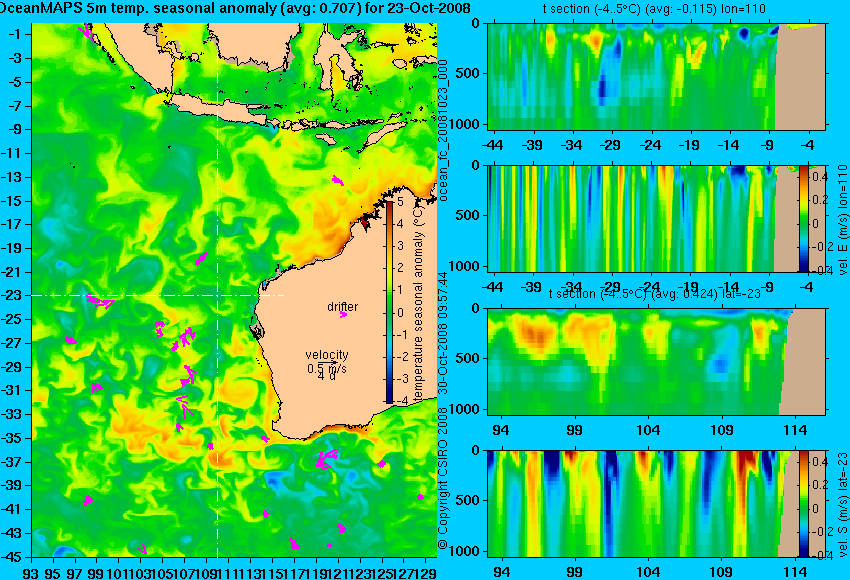Screen dimensions: 850x580
Task: Click the horizontal dashed lat=-23 section line on map
Action: pos(158,295)
